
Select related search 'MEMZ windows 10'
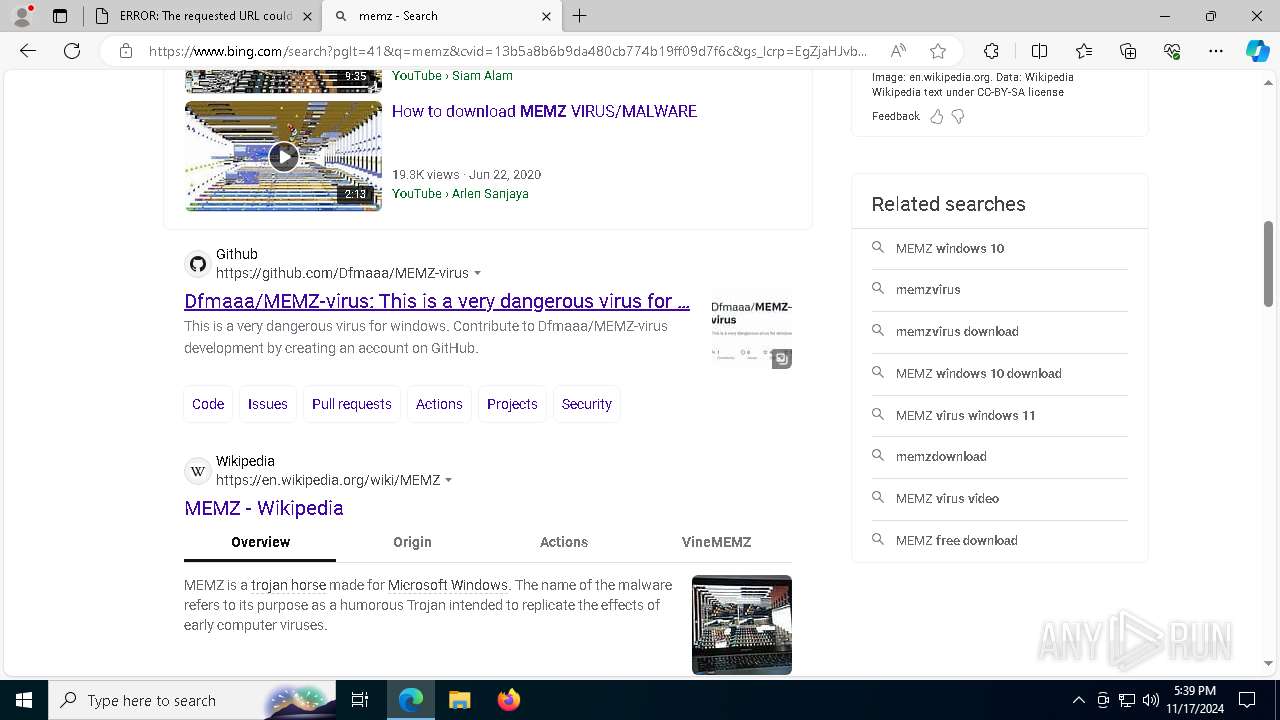[x=1000, y=248]
